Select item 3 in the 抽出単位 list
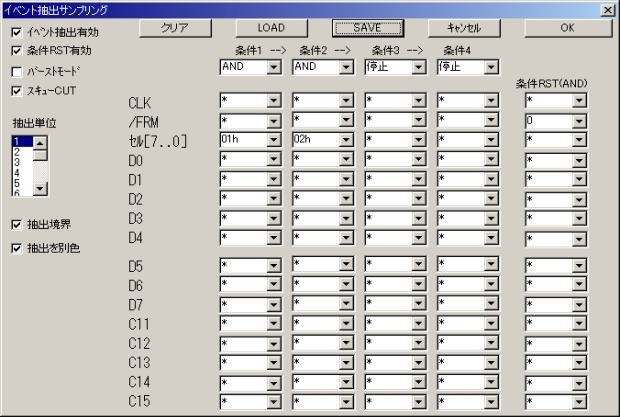This screenshot has height=417, width=620. tap(17, 161)
